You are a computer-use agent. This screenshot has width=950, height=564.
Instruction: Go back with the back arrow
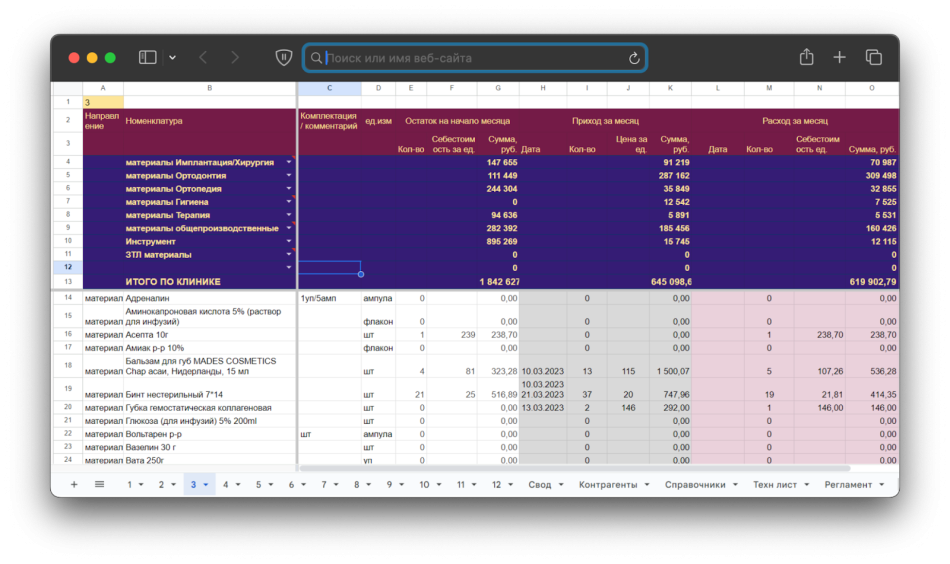click(203, 58)
